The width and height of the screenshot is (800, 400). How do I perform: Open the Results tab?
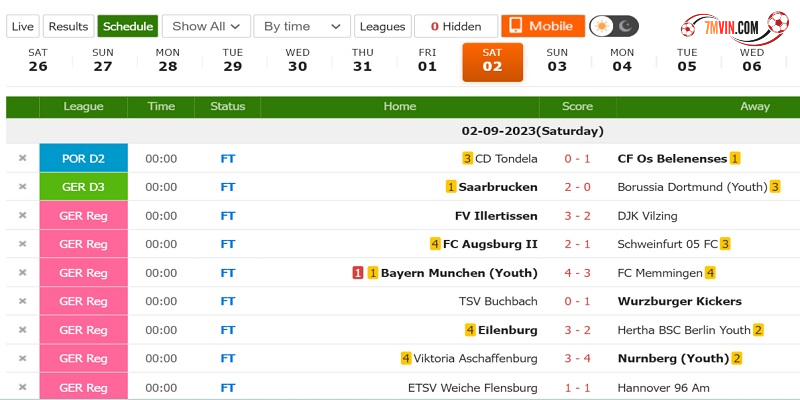coord(68,26)
